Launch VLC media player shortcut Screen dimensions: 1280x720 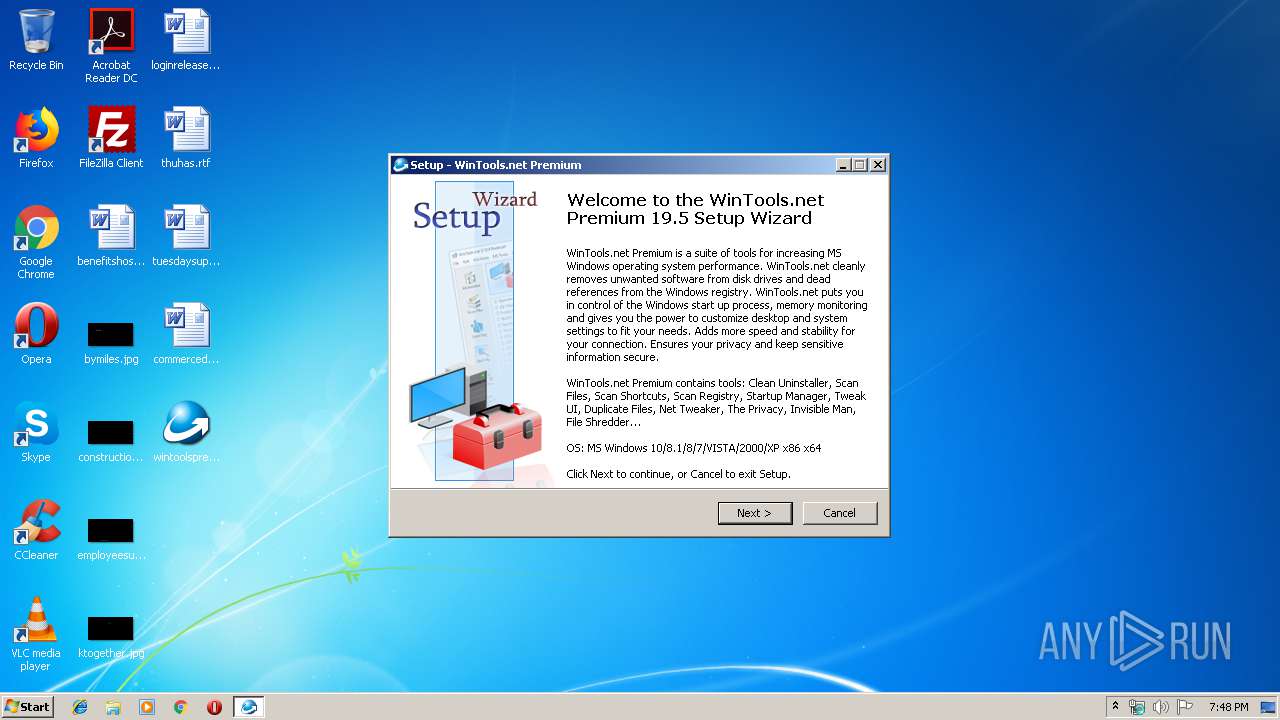point(36,634)
